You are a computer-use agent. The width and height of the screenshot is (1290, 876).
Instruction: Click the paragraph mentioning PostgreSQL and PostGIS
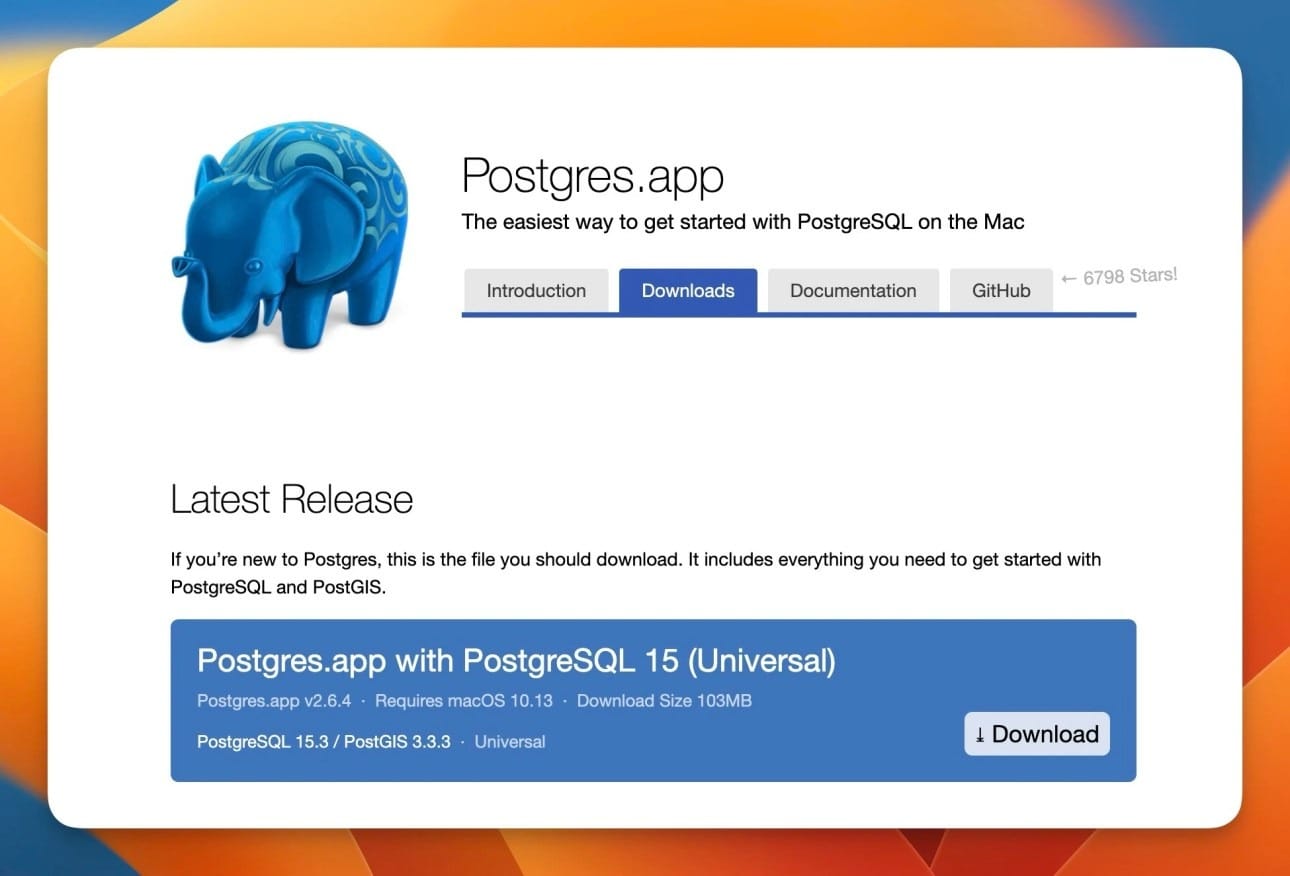(x=635, y=570)
